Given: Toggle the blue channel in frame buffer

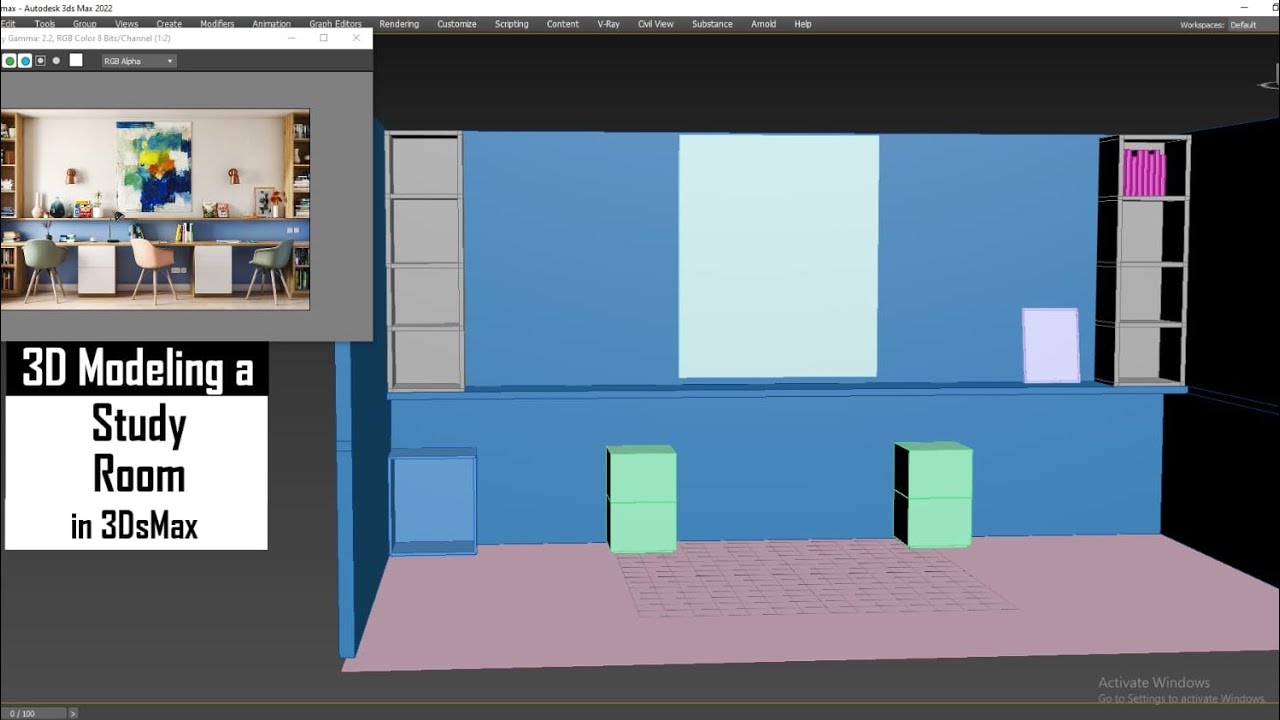Looking at the screenshot, I should 25,61.
